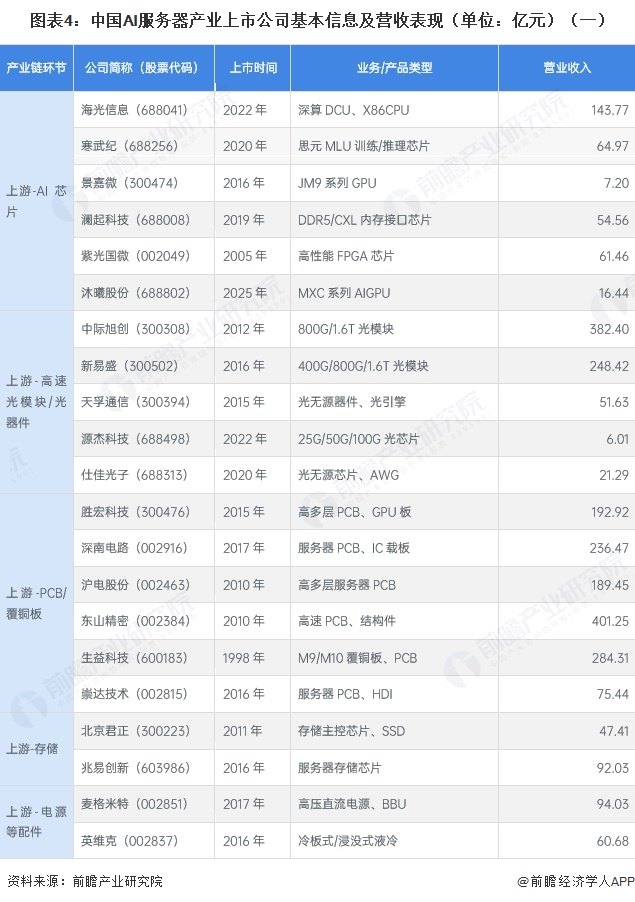The height and width of the screenshot is (902, 635).
Task: Click the 业务/产品类型 column header
Action: 395,68
